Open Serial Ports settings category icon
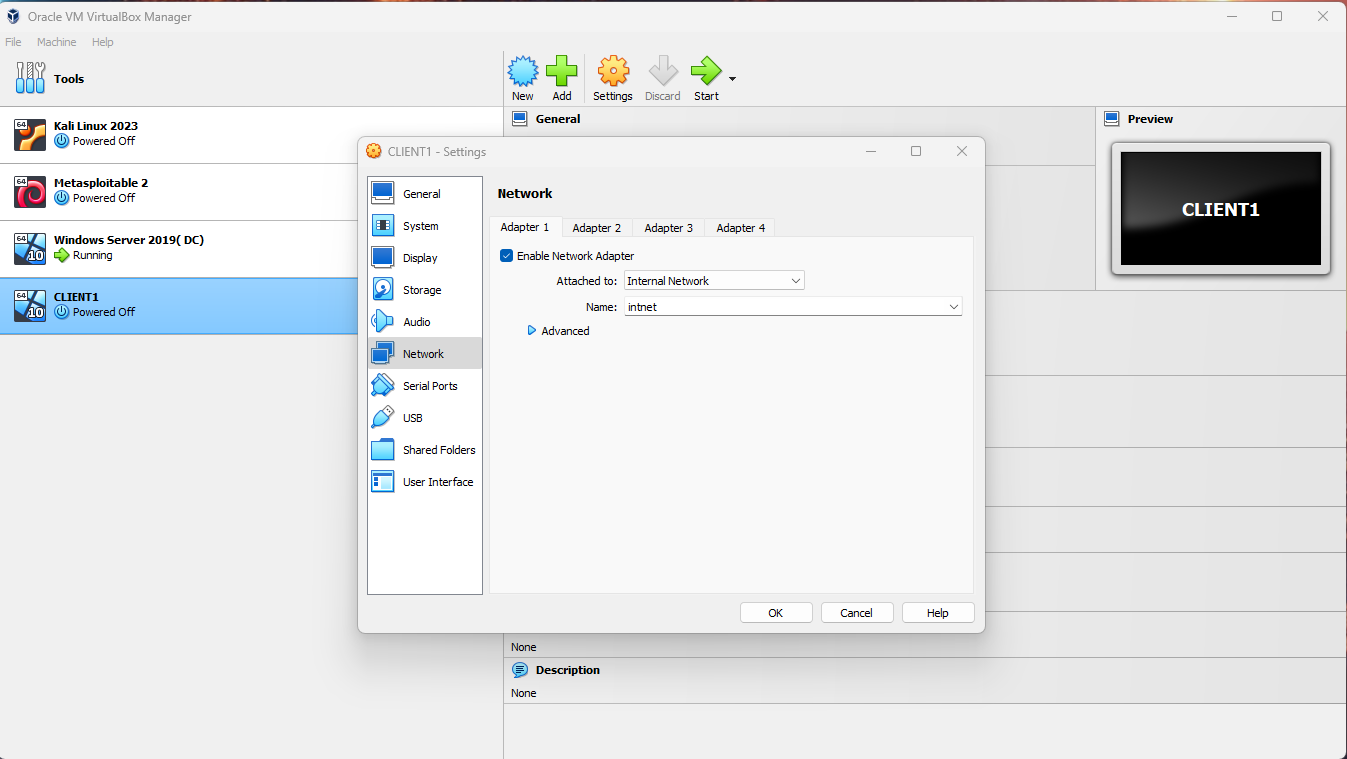The width and height of the screenshot is (1347, 759). coord(383,385)
